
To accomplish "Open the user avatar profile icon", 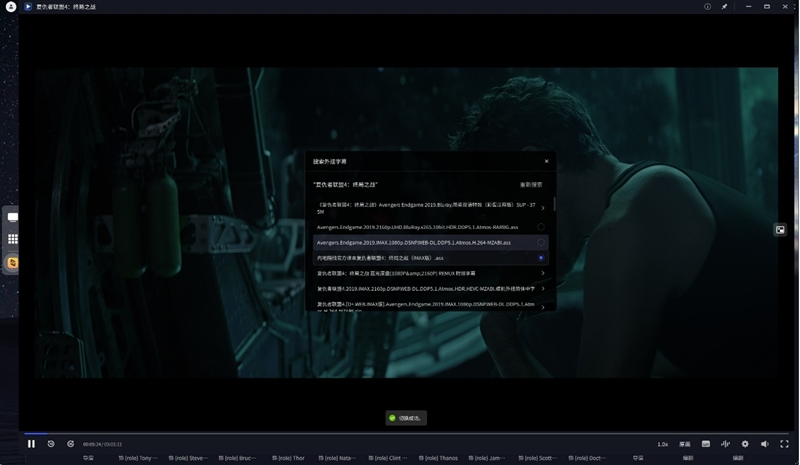I will pos(11,7).
